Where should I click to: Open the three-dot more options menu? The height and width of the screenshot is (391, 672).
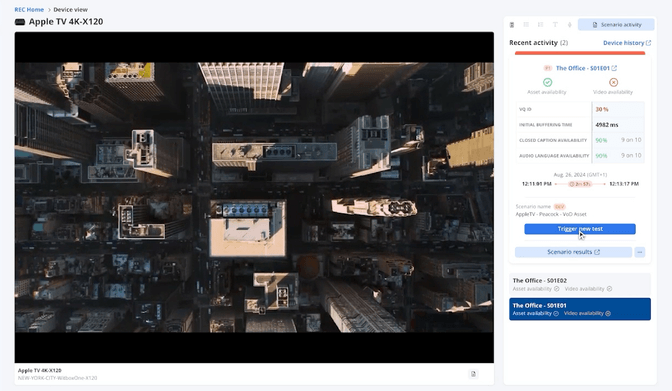(x=640, y=252)
